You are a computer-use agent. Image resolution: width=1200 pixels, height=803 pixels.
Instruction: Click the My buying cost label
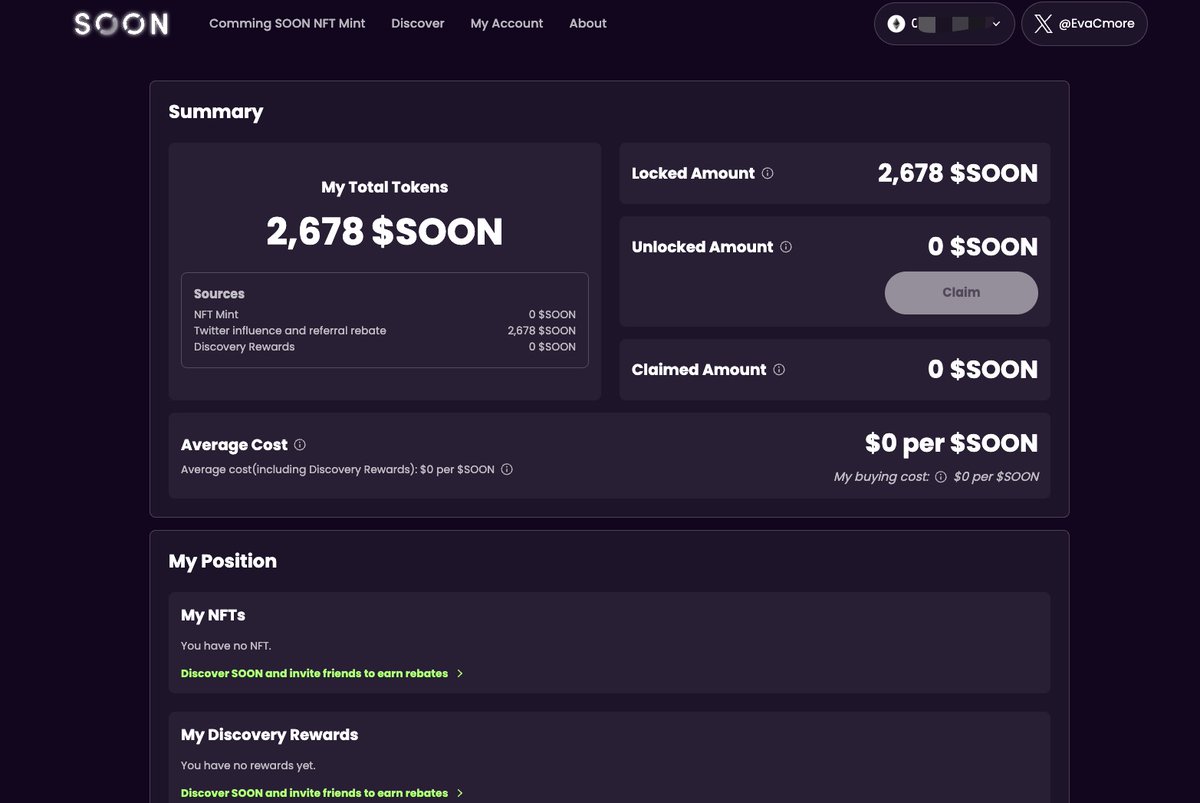pyautogui.click(x=881, y=477)
